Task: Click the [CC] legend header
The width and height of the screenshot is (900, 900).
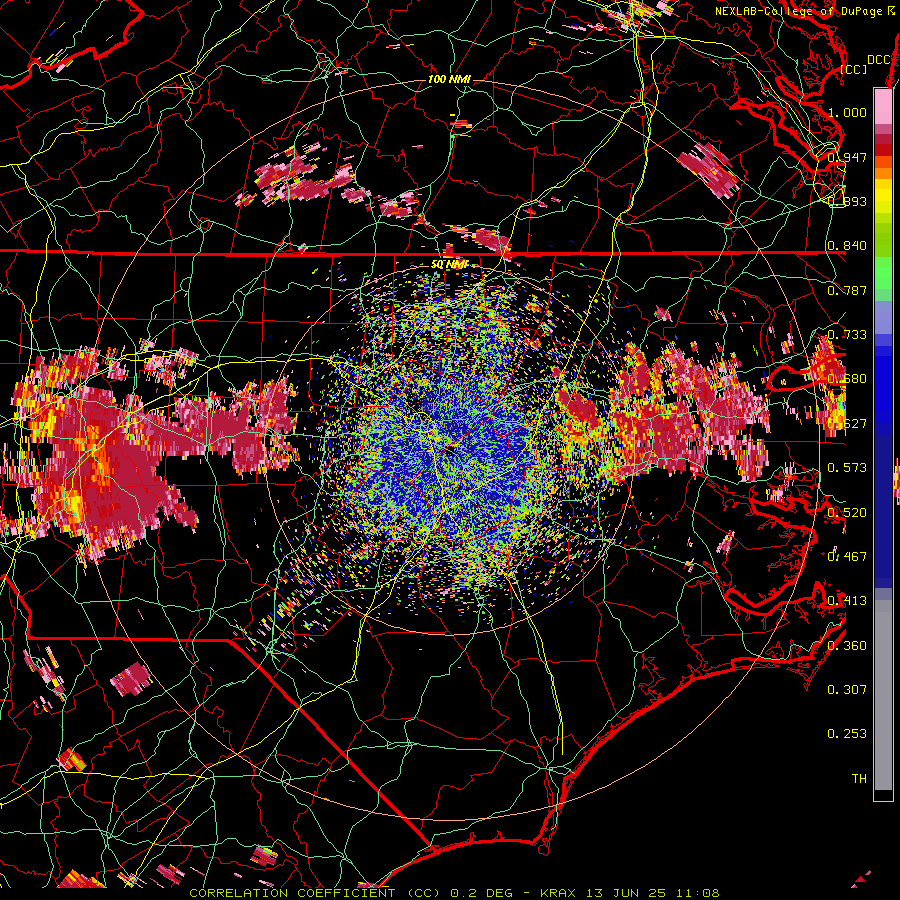Action: (854, 69)
